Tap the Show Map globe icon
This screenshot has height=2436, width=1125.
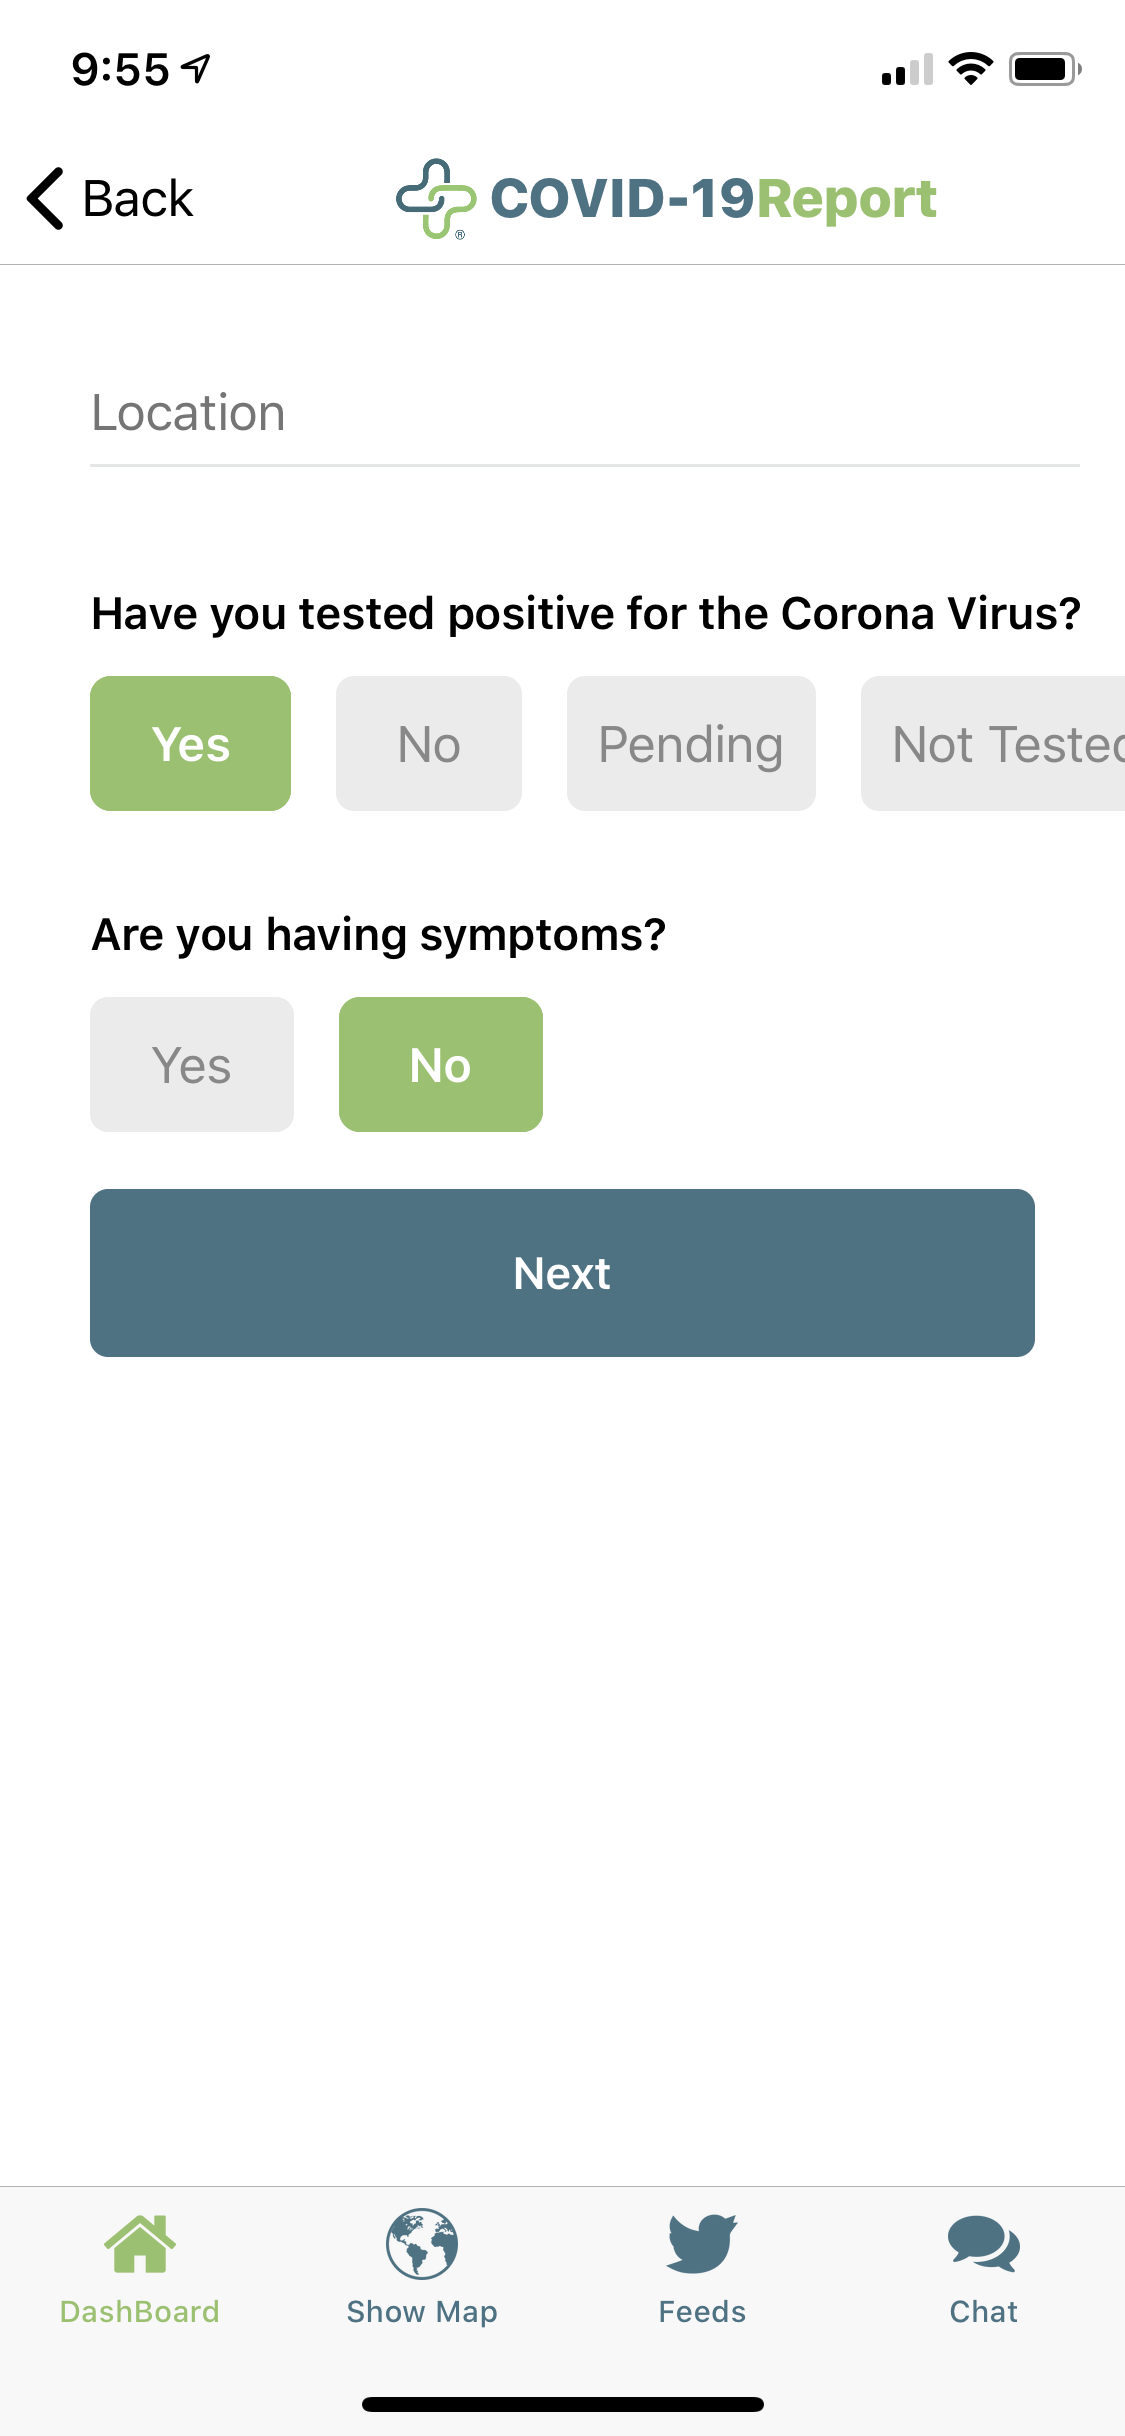(x=422, y=2244)
